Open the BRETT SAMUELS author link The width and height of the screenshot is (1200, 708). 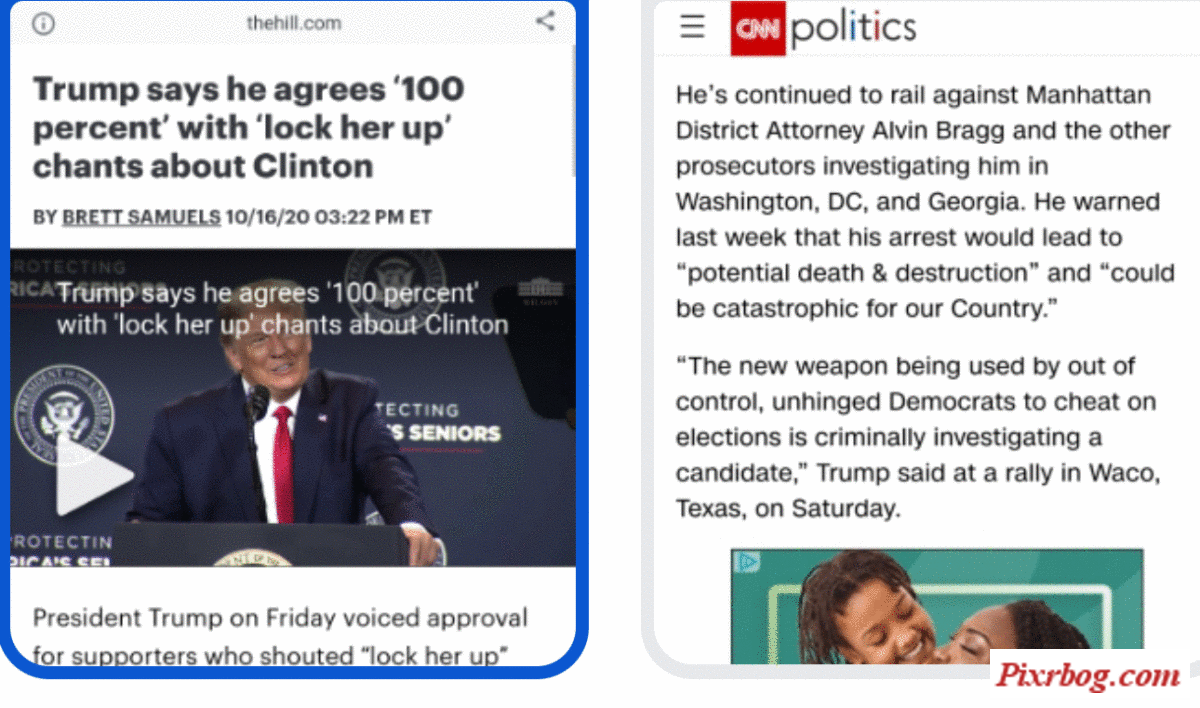tap(141, 217)
